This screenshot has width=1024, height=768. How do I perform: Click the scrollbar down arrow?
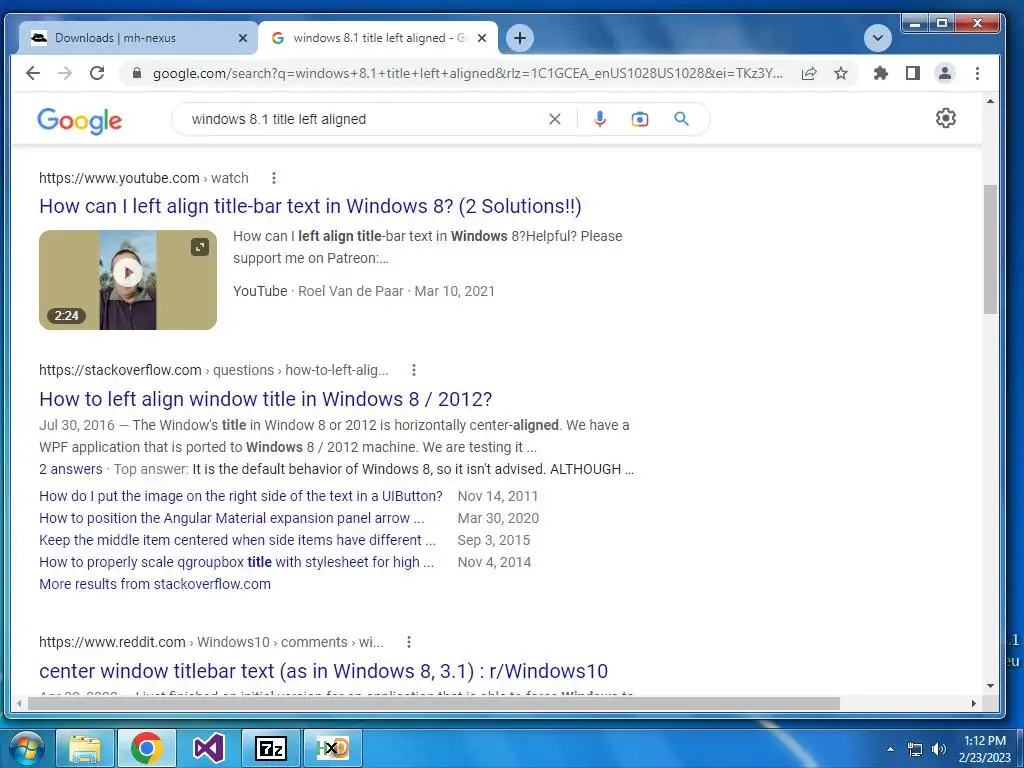(x=990, y=686)
